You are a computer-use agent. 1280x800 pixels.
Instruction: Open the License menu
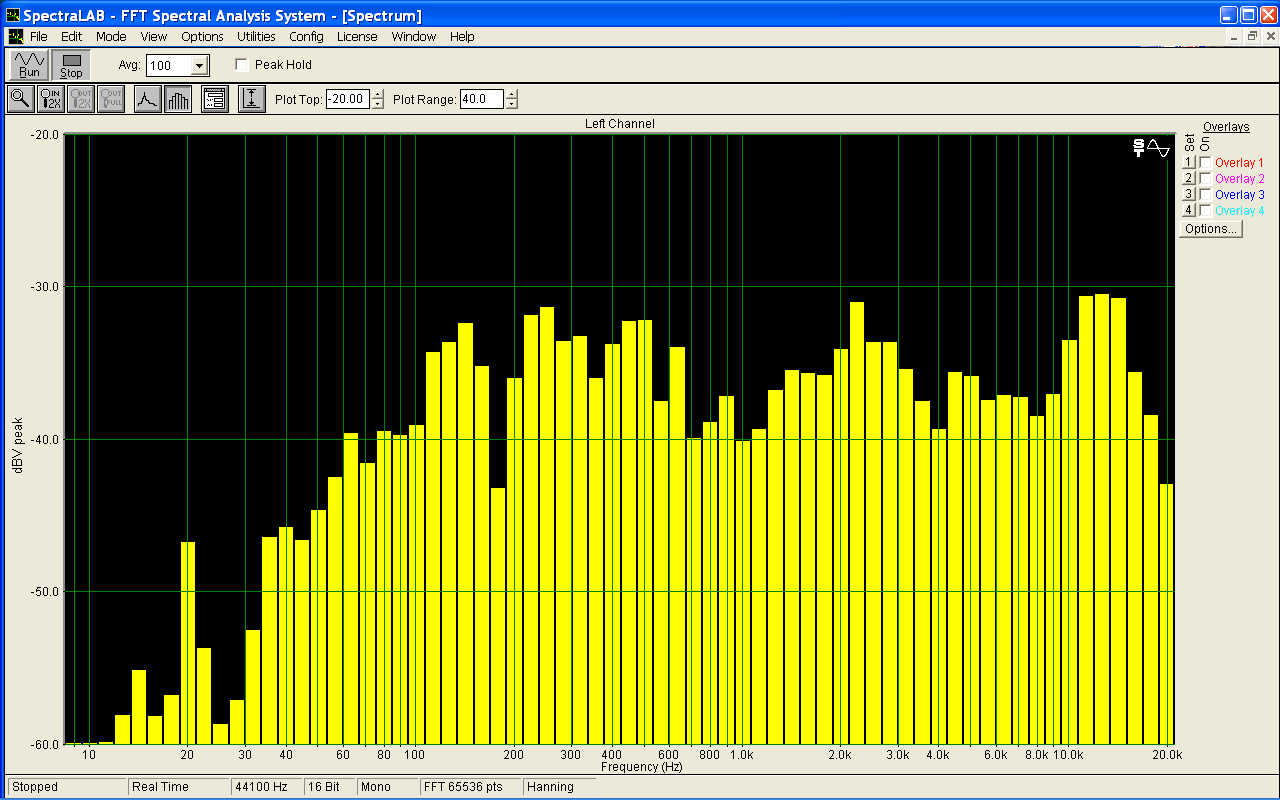(x=357, y=36)
